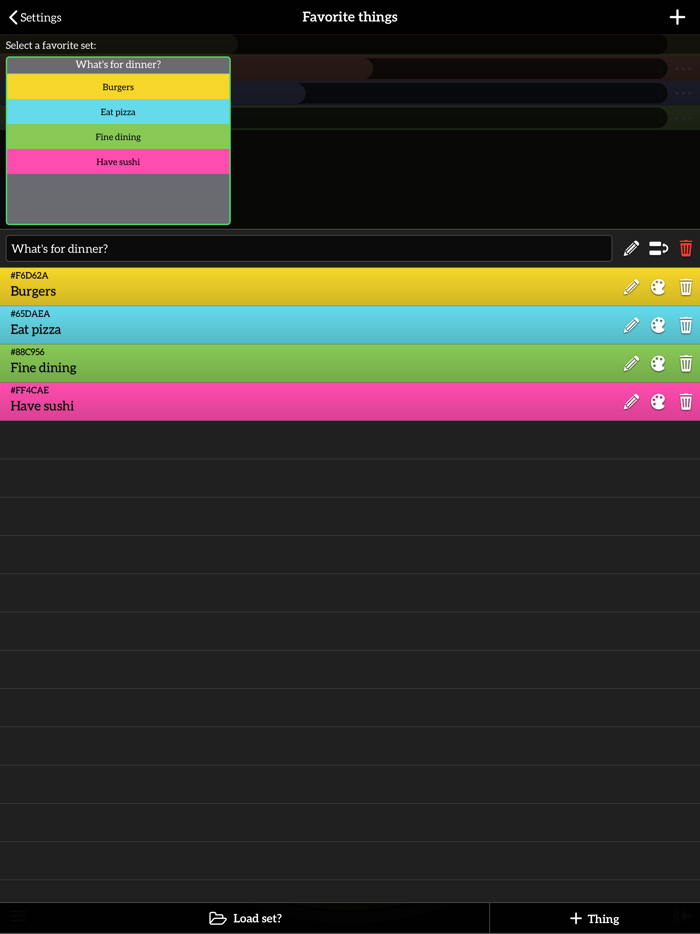
Task: Click the pencil icon to rename the set
Action: tap(631, 248)
